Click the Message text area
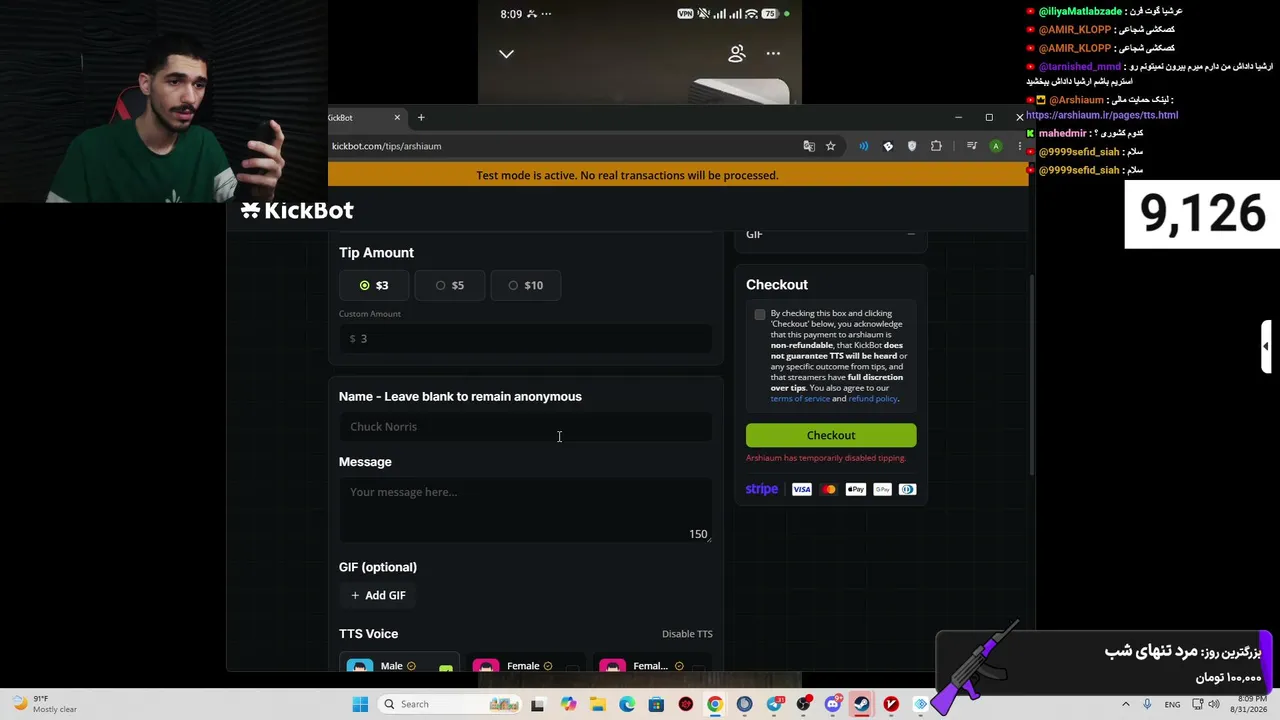Image resolution: width=1280 pixels, height=720 pixels. click(x=525, y=510)
